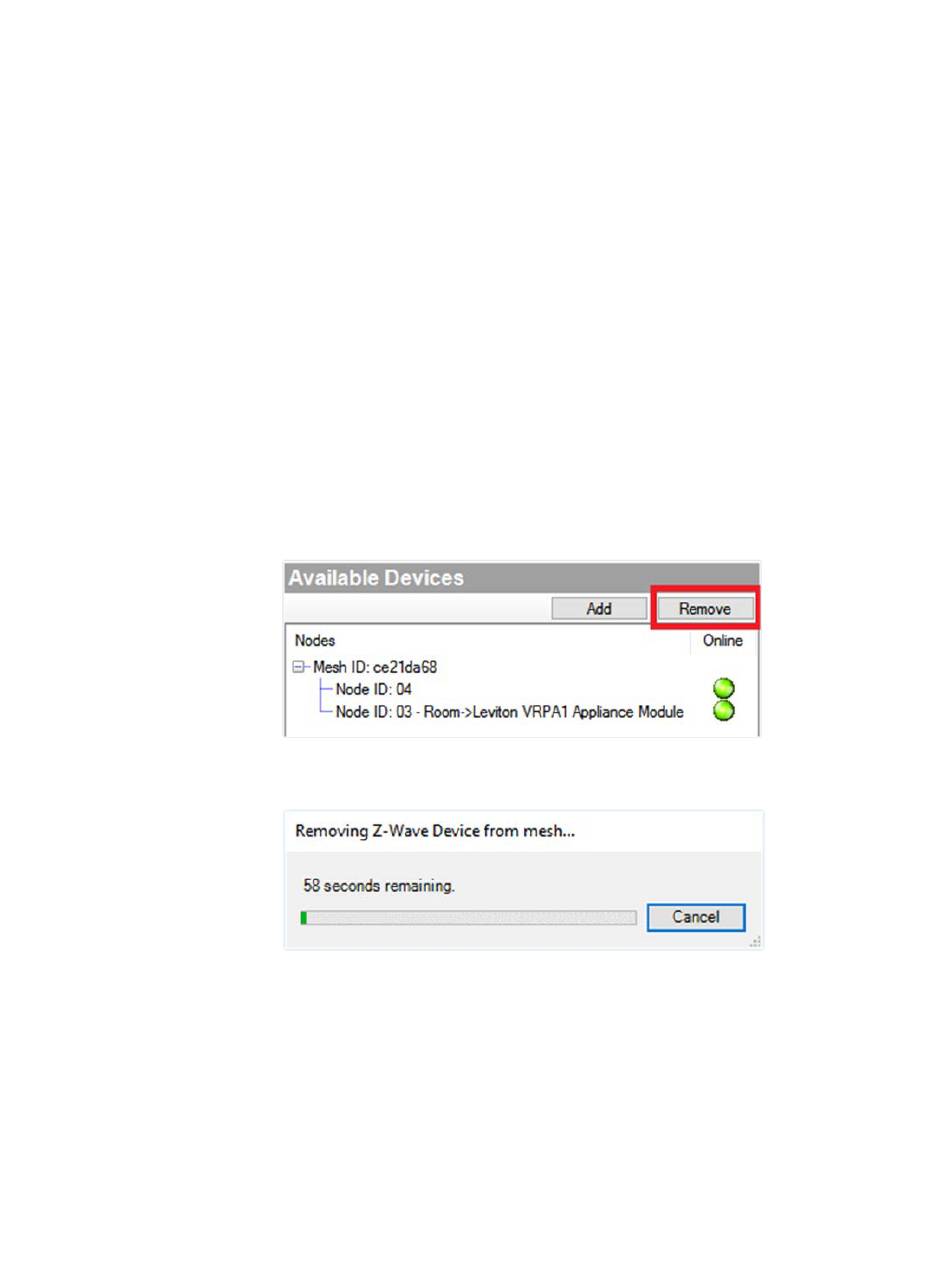Click the green online status of Node 03
The height and width of the screenshot is (1276, 950).
tap(724, 712)
